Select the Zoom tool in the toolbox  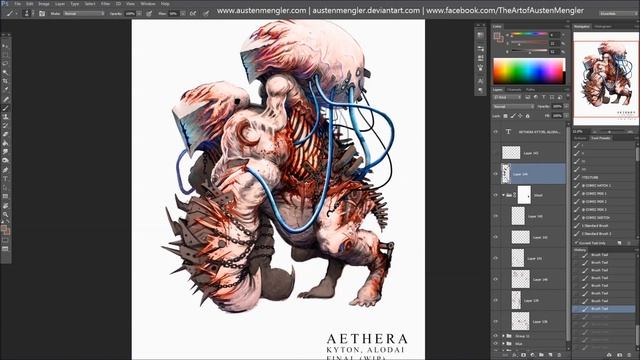click(5, 214)
